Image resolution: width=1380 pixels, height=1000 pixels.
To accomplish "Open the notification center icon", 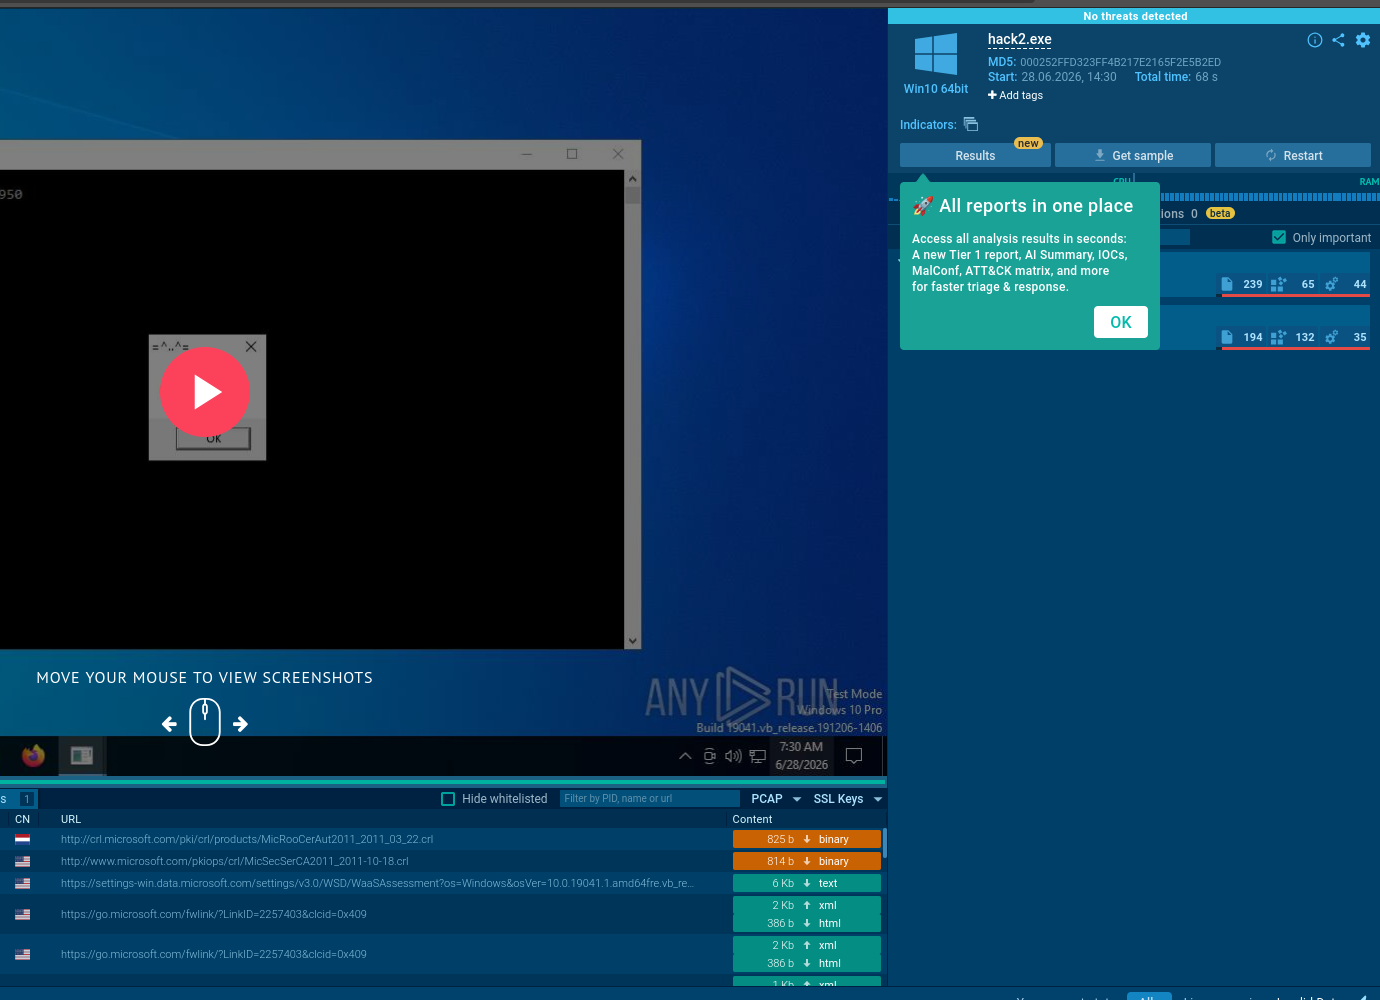I will coord(854,756).
